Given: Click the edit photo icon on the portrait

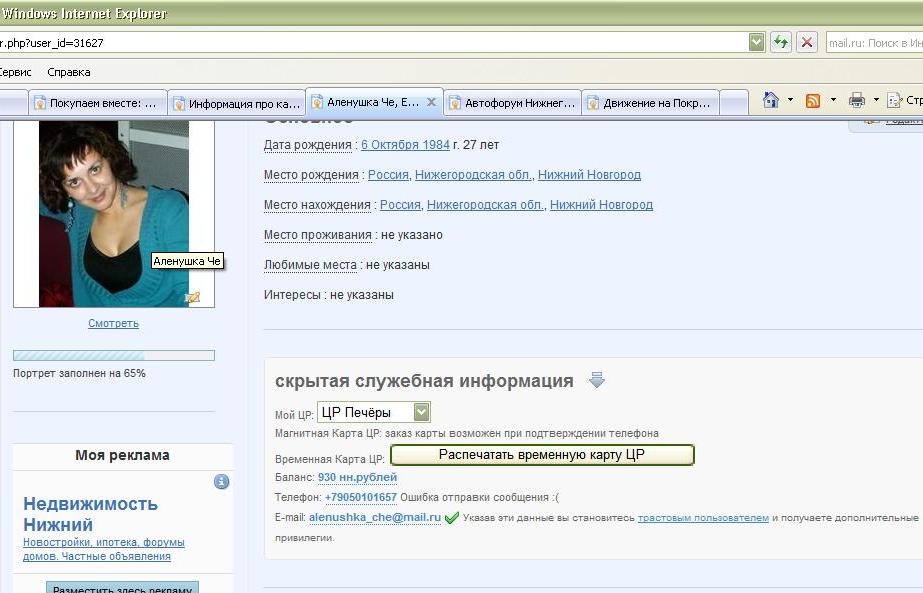Looking at the screenshot, I should [192, 297].
